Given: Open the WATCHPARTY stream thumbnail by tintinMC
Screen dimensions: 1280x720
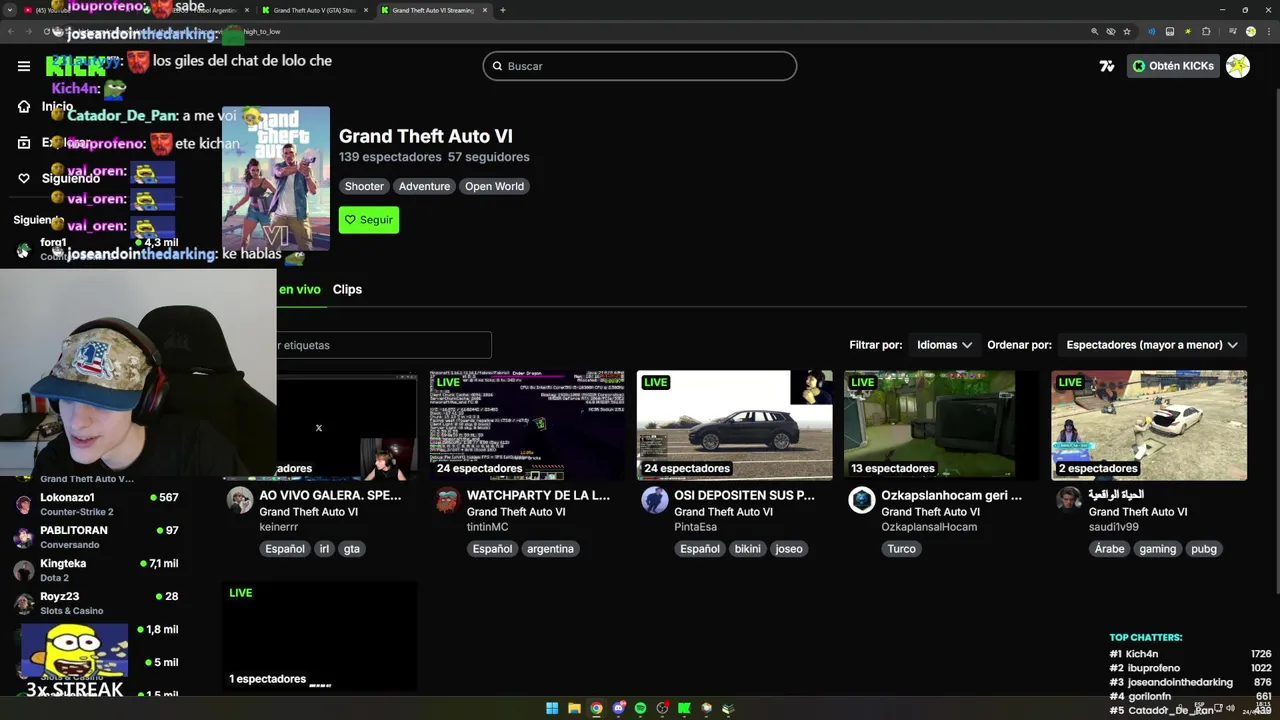Looking at the screenshot, I should pyautogui.click(x=527, y=426).
